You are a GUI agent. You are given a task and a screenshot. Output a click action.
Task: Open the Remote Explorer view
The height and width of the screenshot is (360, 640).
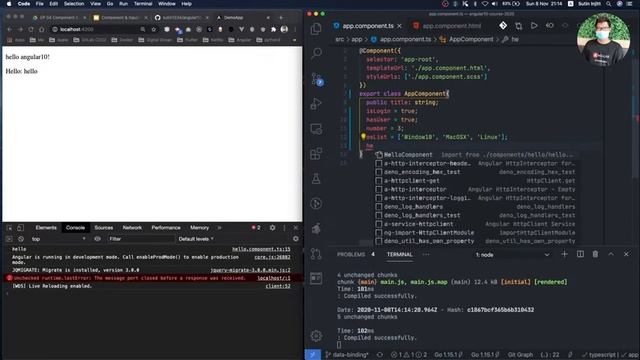(x=316, y=129)
